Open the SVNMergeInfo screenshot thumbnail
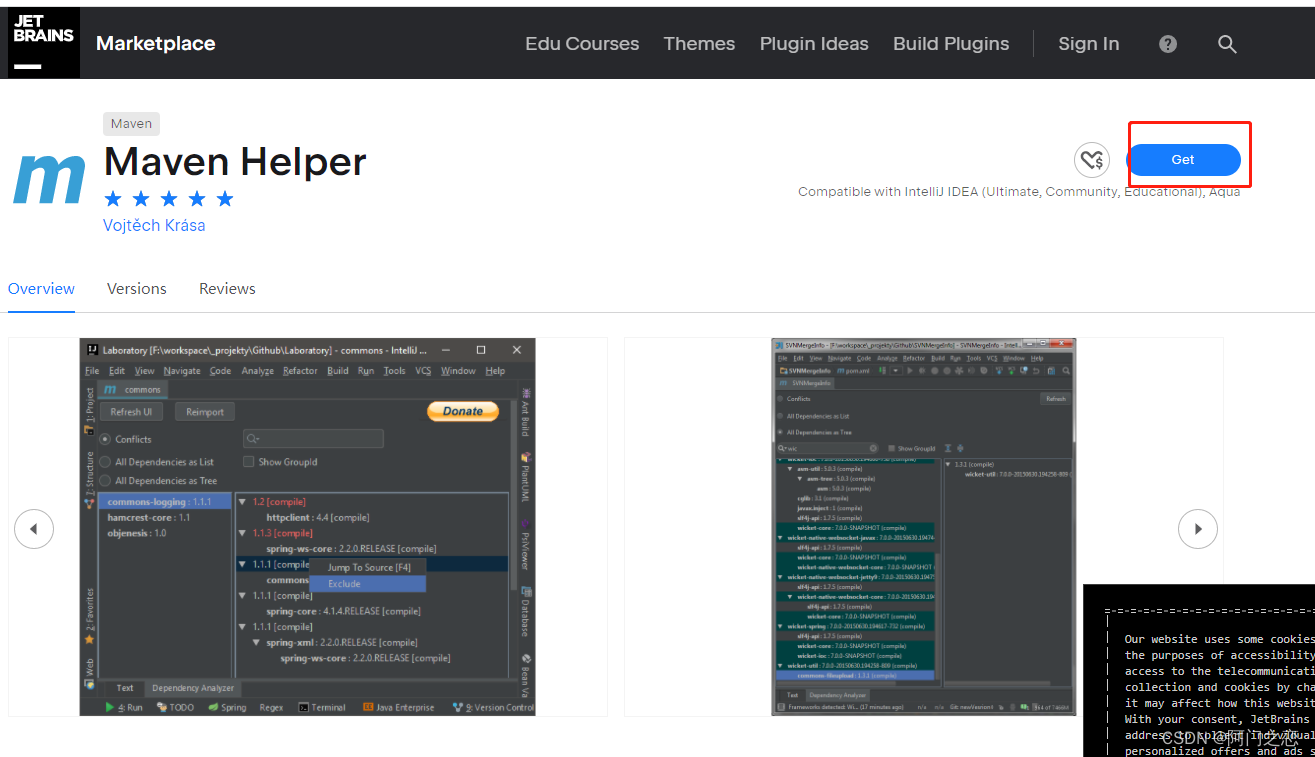Viewport: 1315px width, 757px height. pyautogui.click(x=924, y=527)
